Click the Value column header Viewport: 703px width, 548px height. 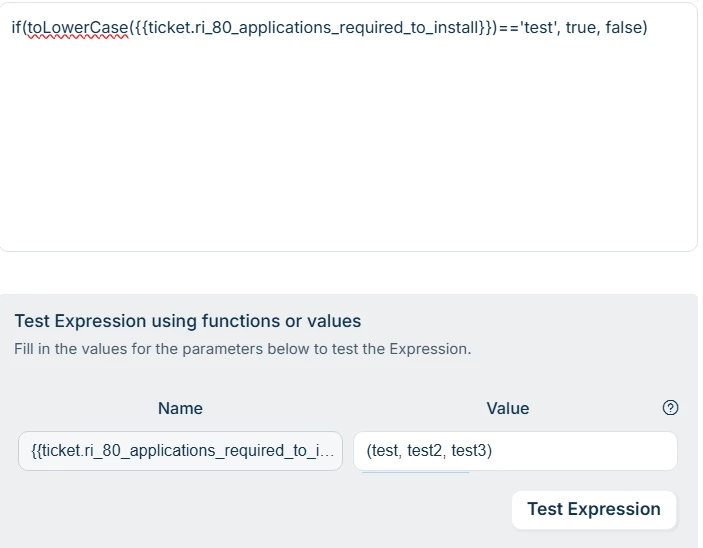point(507,408)
